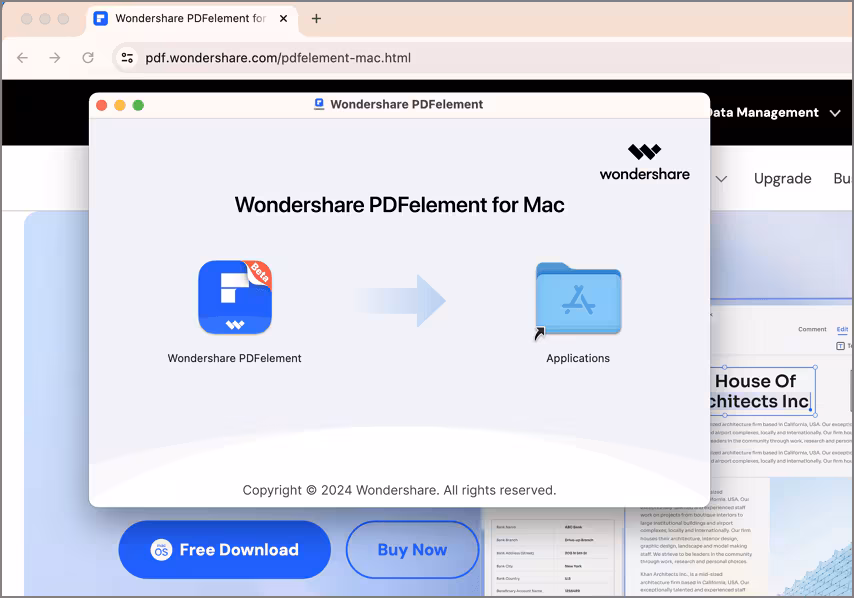
Task: Click the PDFelement favicon in browser tab
Action: coord(101,19)
